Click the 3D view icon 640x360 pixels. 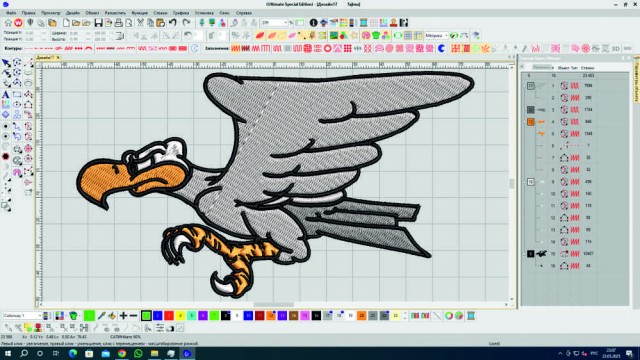pos(616,49)
